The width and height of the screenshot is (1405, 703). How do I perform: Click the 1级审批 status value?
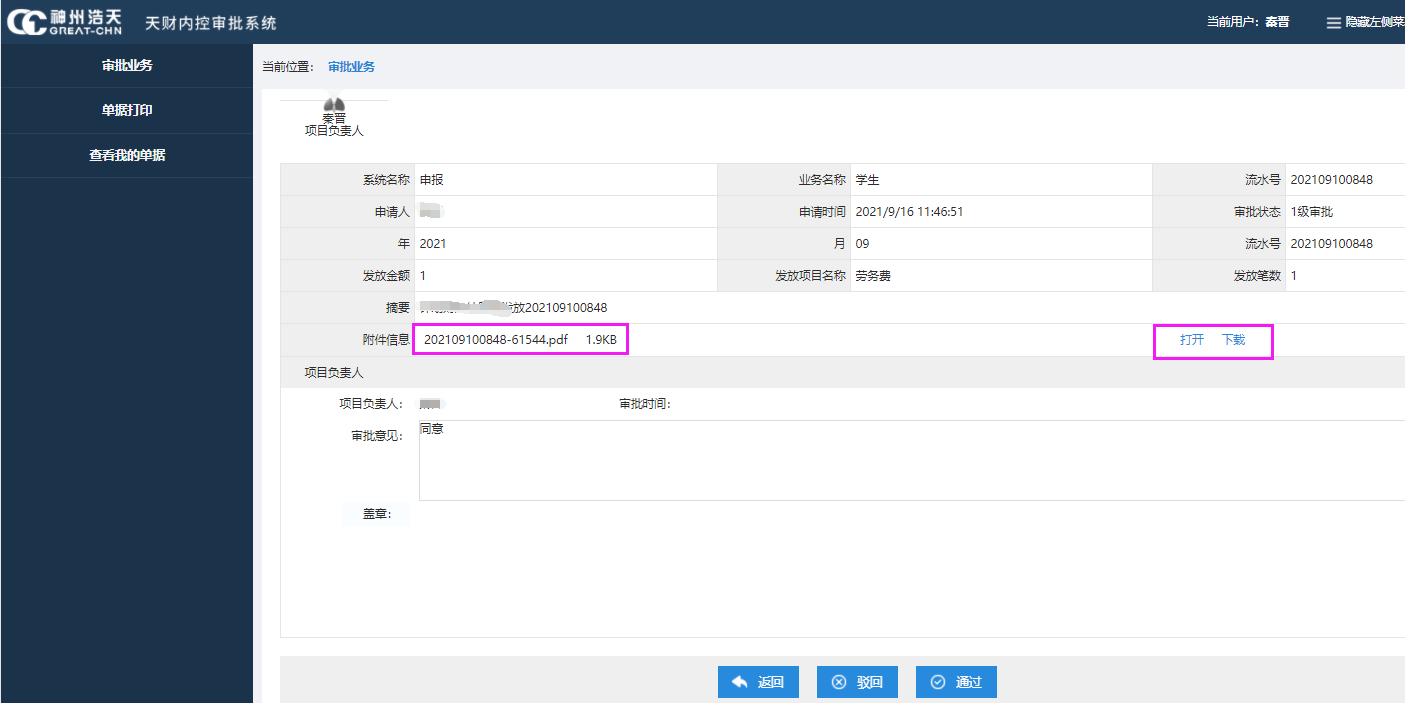coord(1312,212)
